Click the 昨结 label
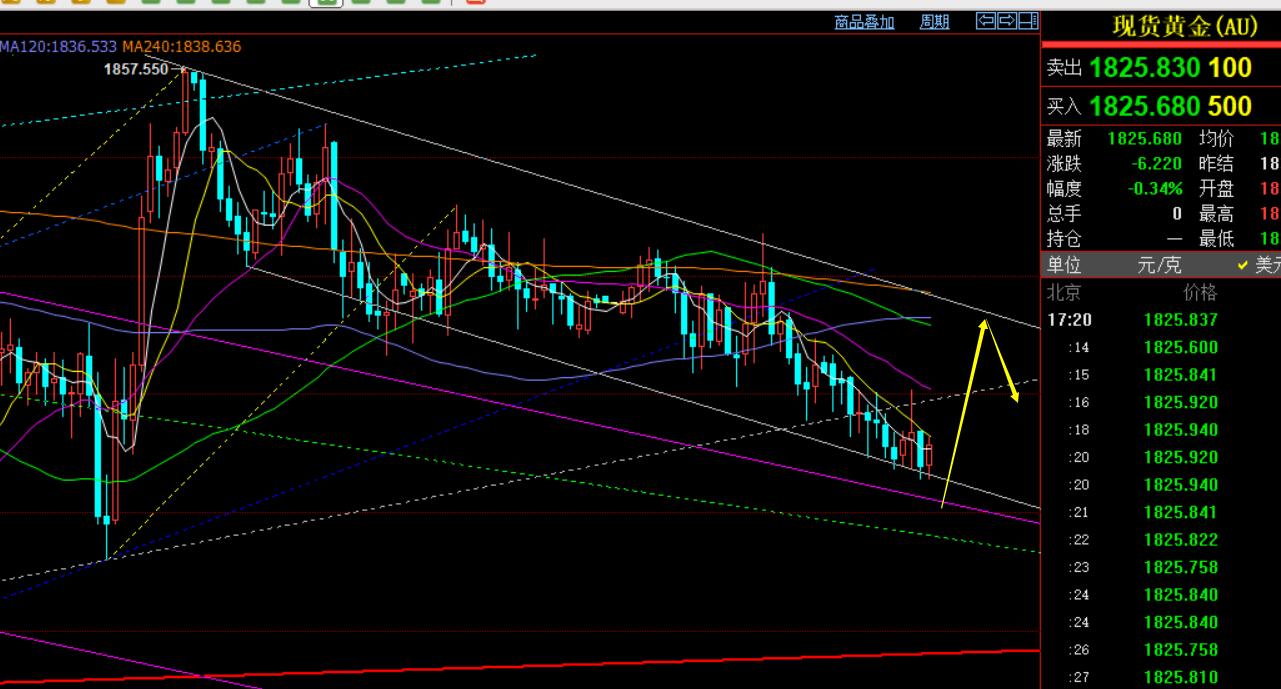 [x=1216, y=163]
